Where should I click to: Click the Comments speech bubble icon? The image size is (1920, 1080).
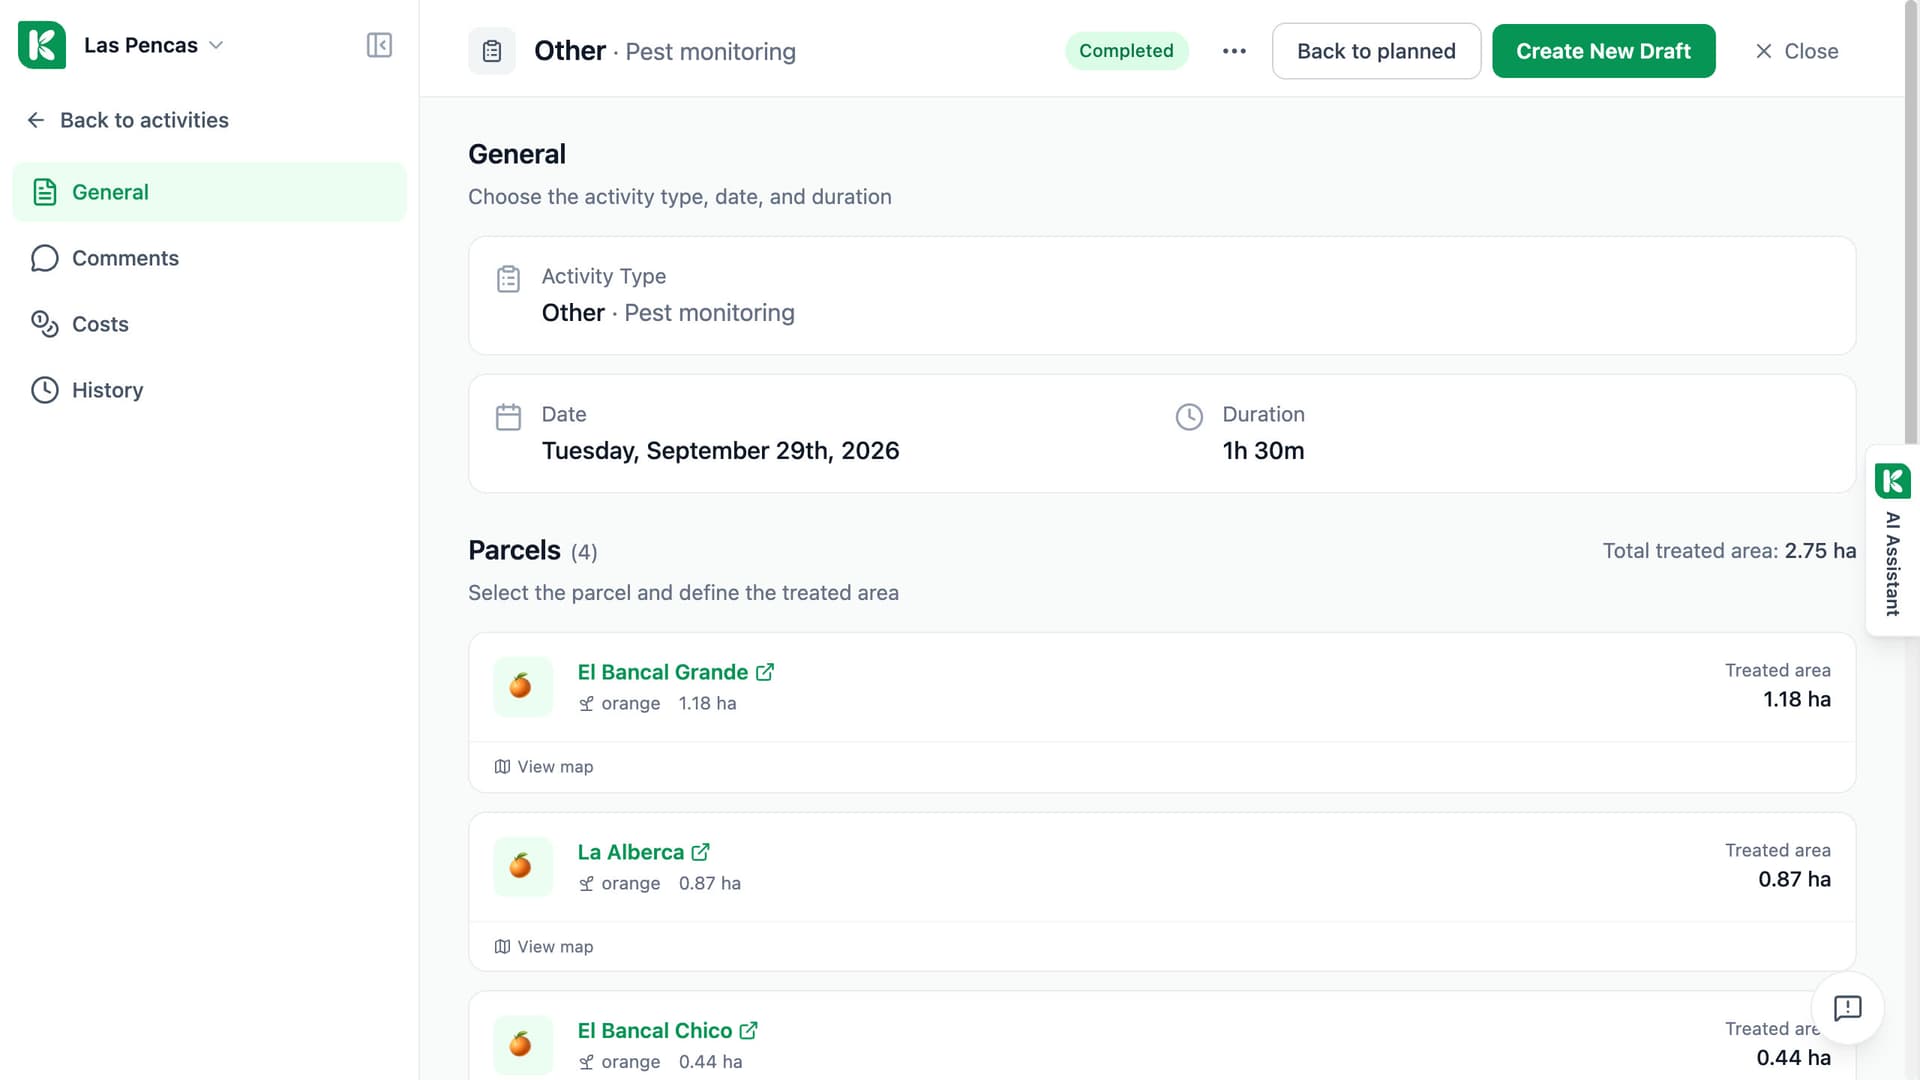(x=45, y=258)
